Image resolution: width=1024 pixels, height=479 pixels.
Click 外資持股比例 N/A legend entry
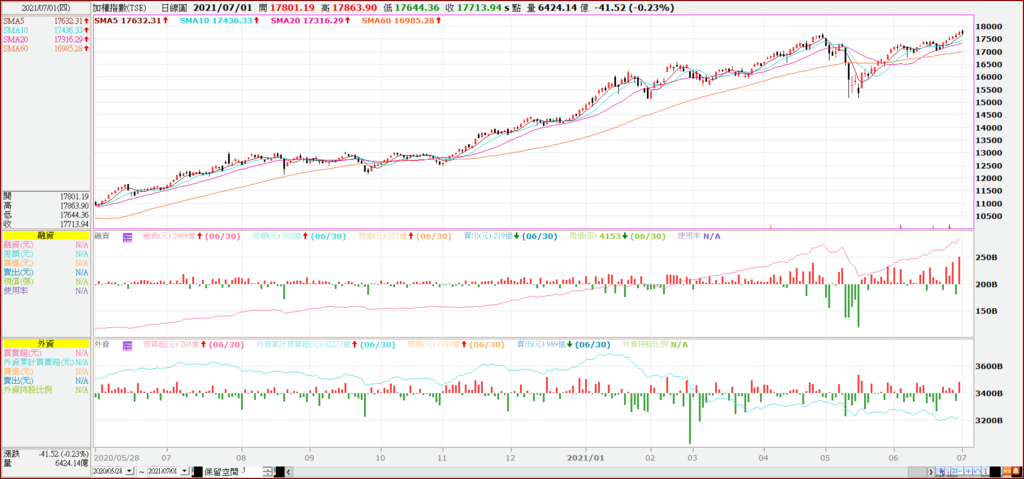click(655, 344)
